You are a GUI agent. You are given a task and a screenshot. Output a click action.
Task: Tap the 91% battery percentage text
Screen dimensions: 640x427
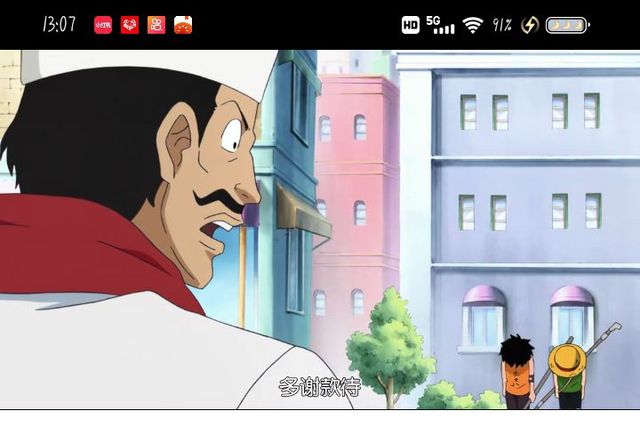(502, 25)
